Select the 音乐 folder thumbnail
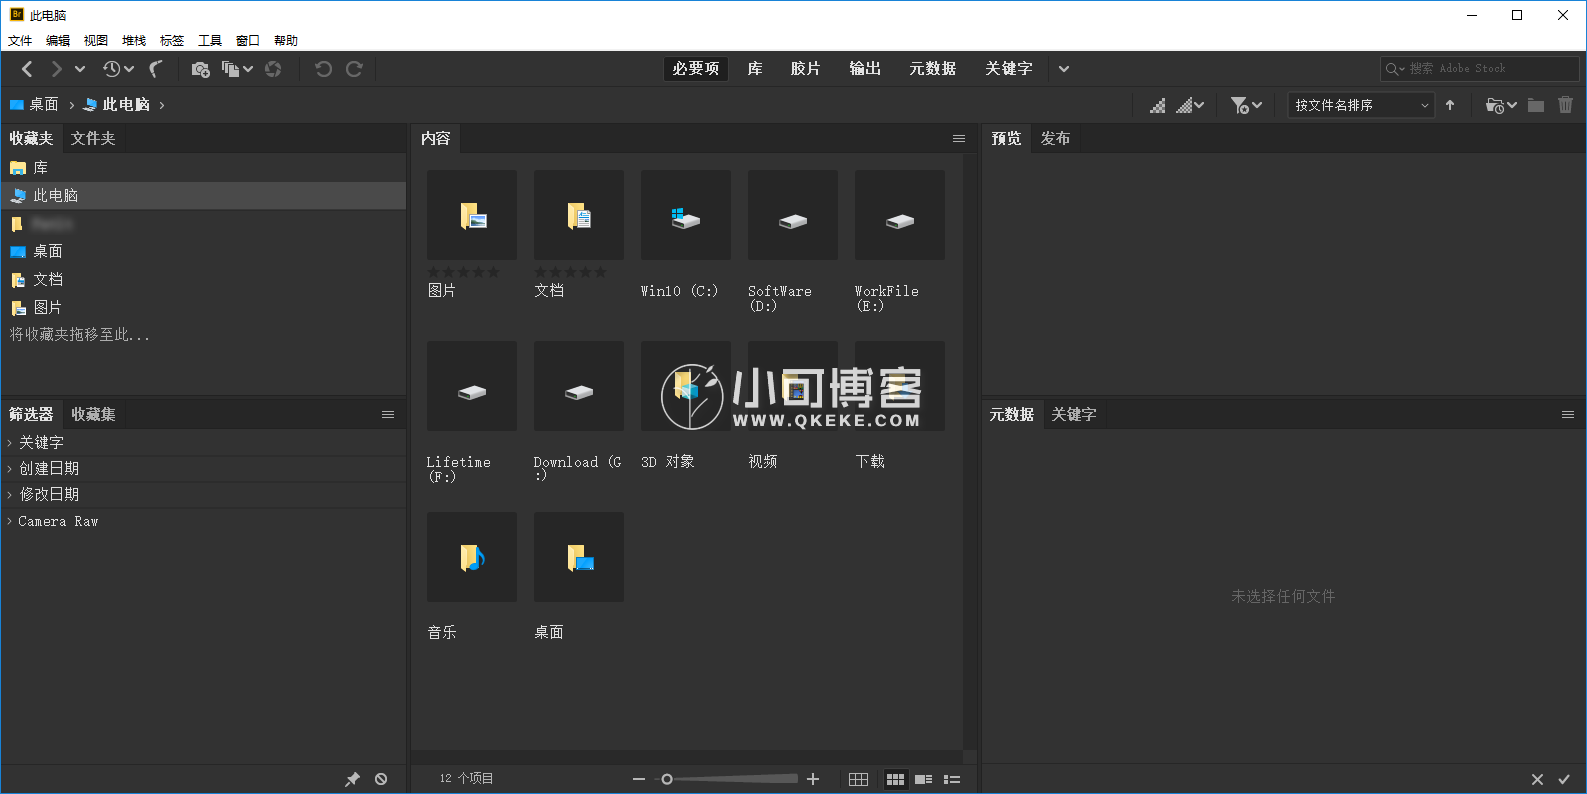Screen dimensions: 1587x794 pyautogui.click(x=472, y=557)
